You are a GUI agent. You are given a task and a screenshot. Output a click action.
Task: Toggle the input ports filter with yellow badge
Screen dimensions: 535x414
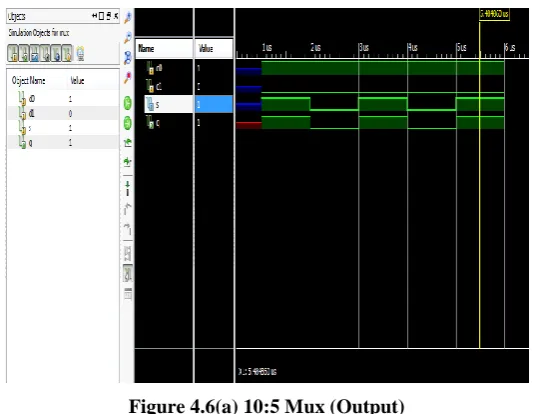coord(13,53)
